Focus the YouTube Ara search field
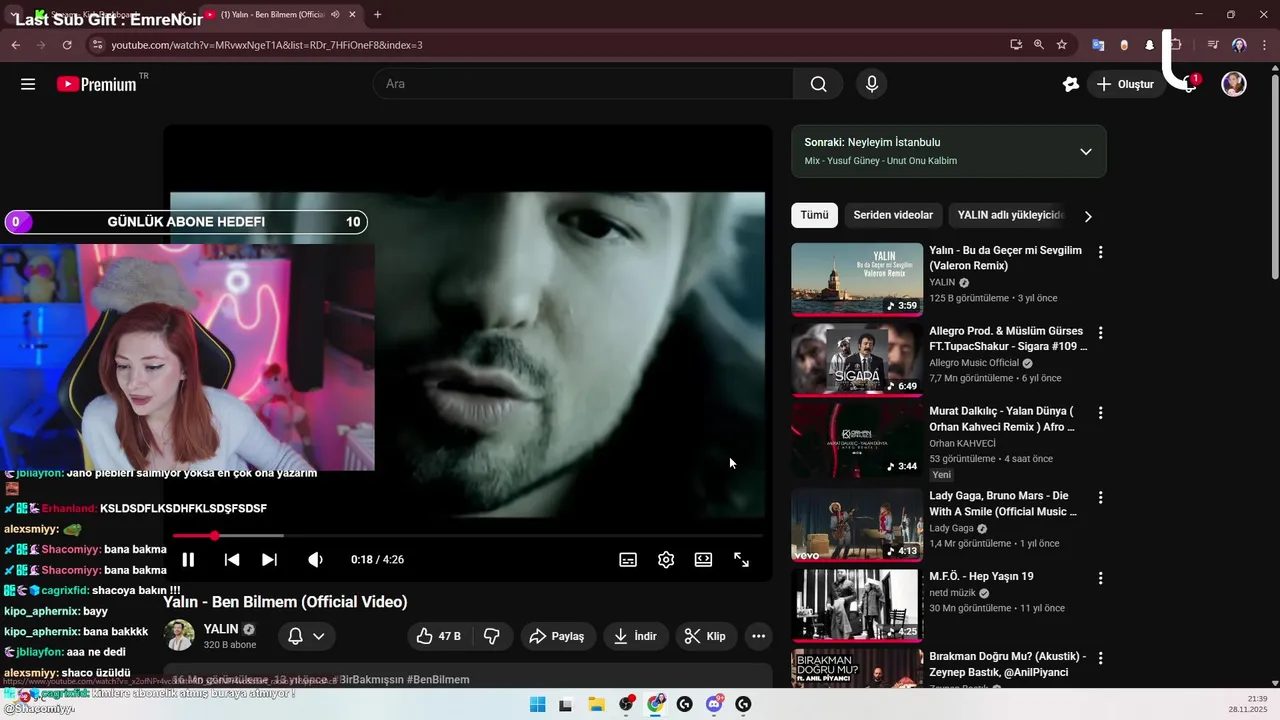Screen dimensions: 1280x720 [583, 84]
